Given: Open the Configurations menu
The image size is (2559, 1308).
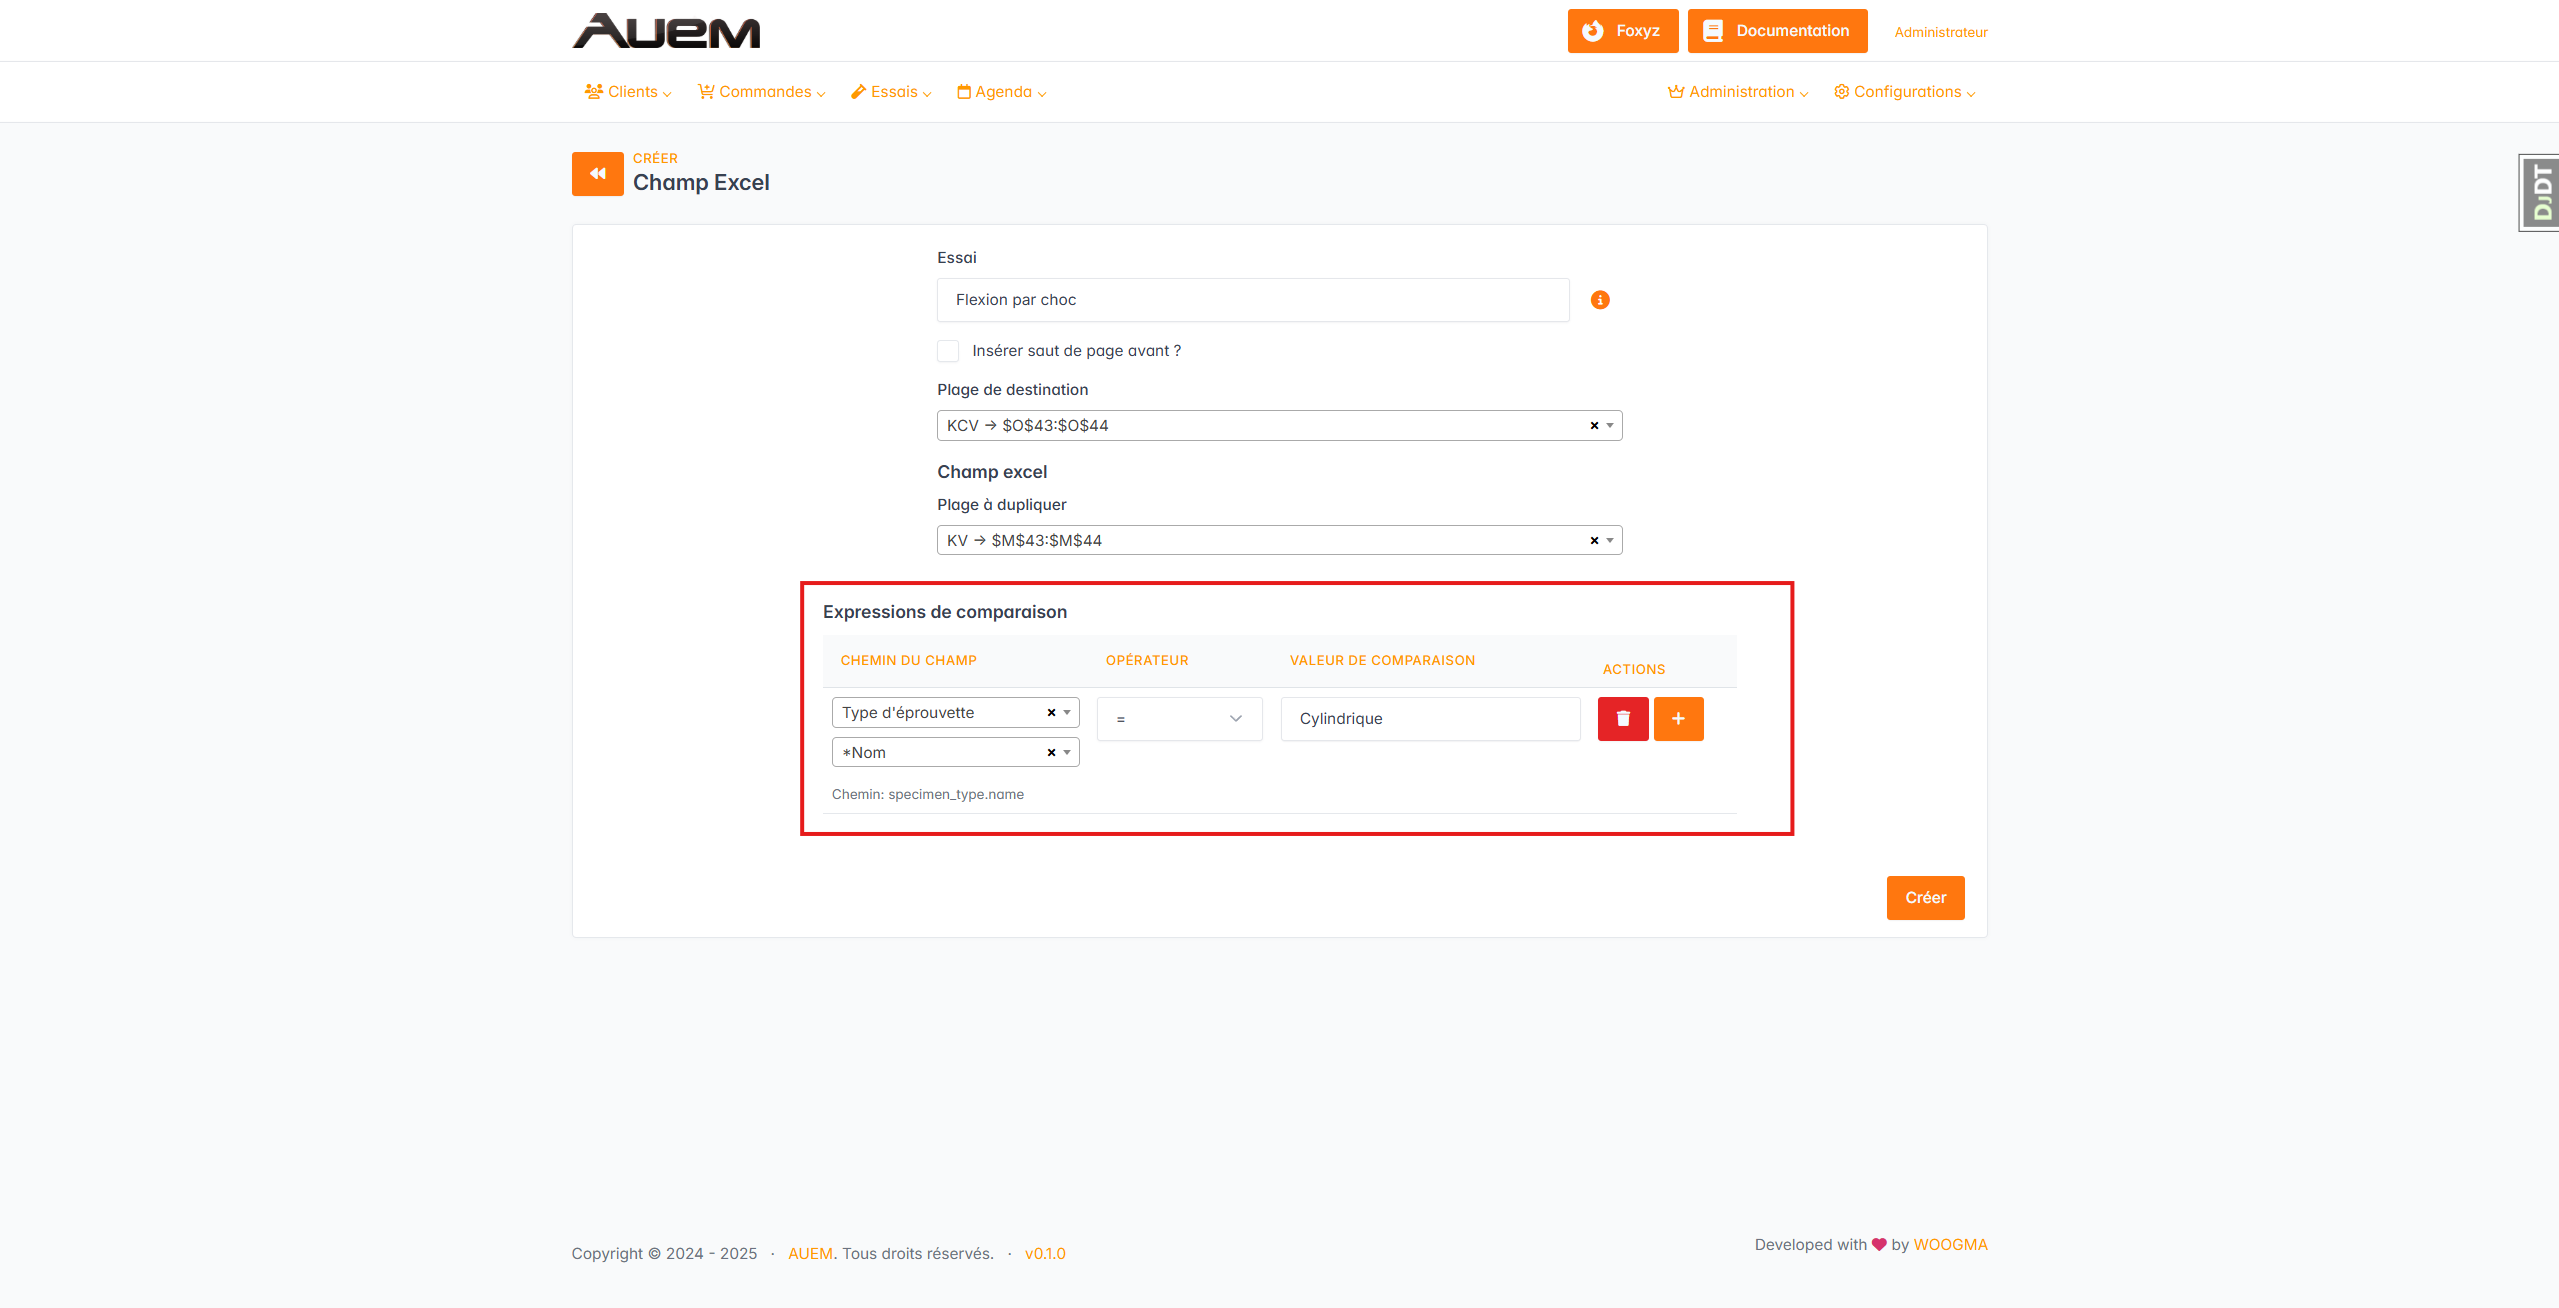Looking at the screenshot, I should click(1904, 92).
